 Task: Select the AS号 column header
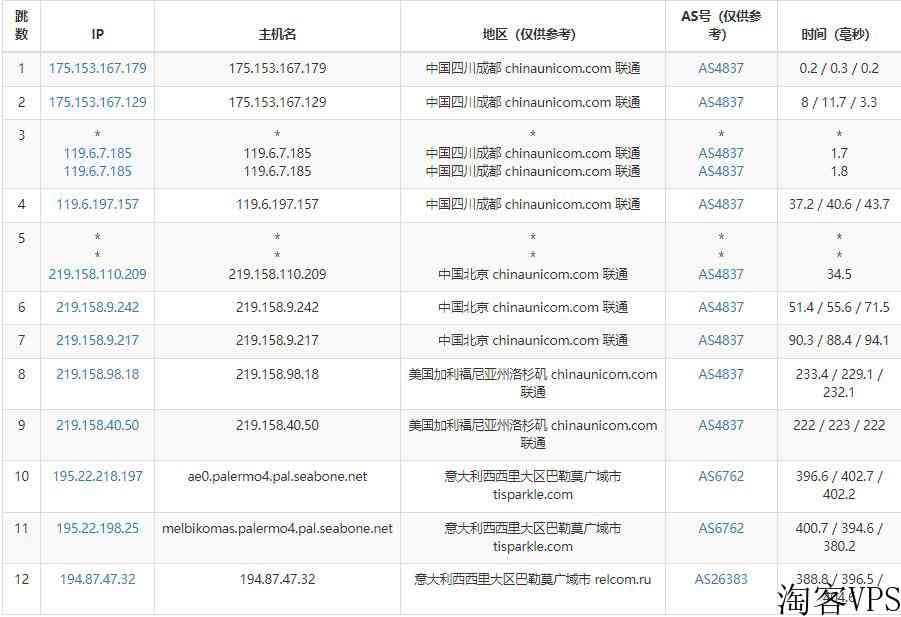721,25
